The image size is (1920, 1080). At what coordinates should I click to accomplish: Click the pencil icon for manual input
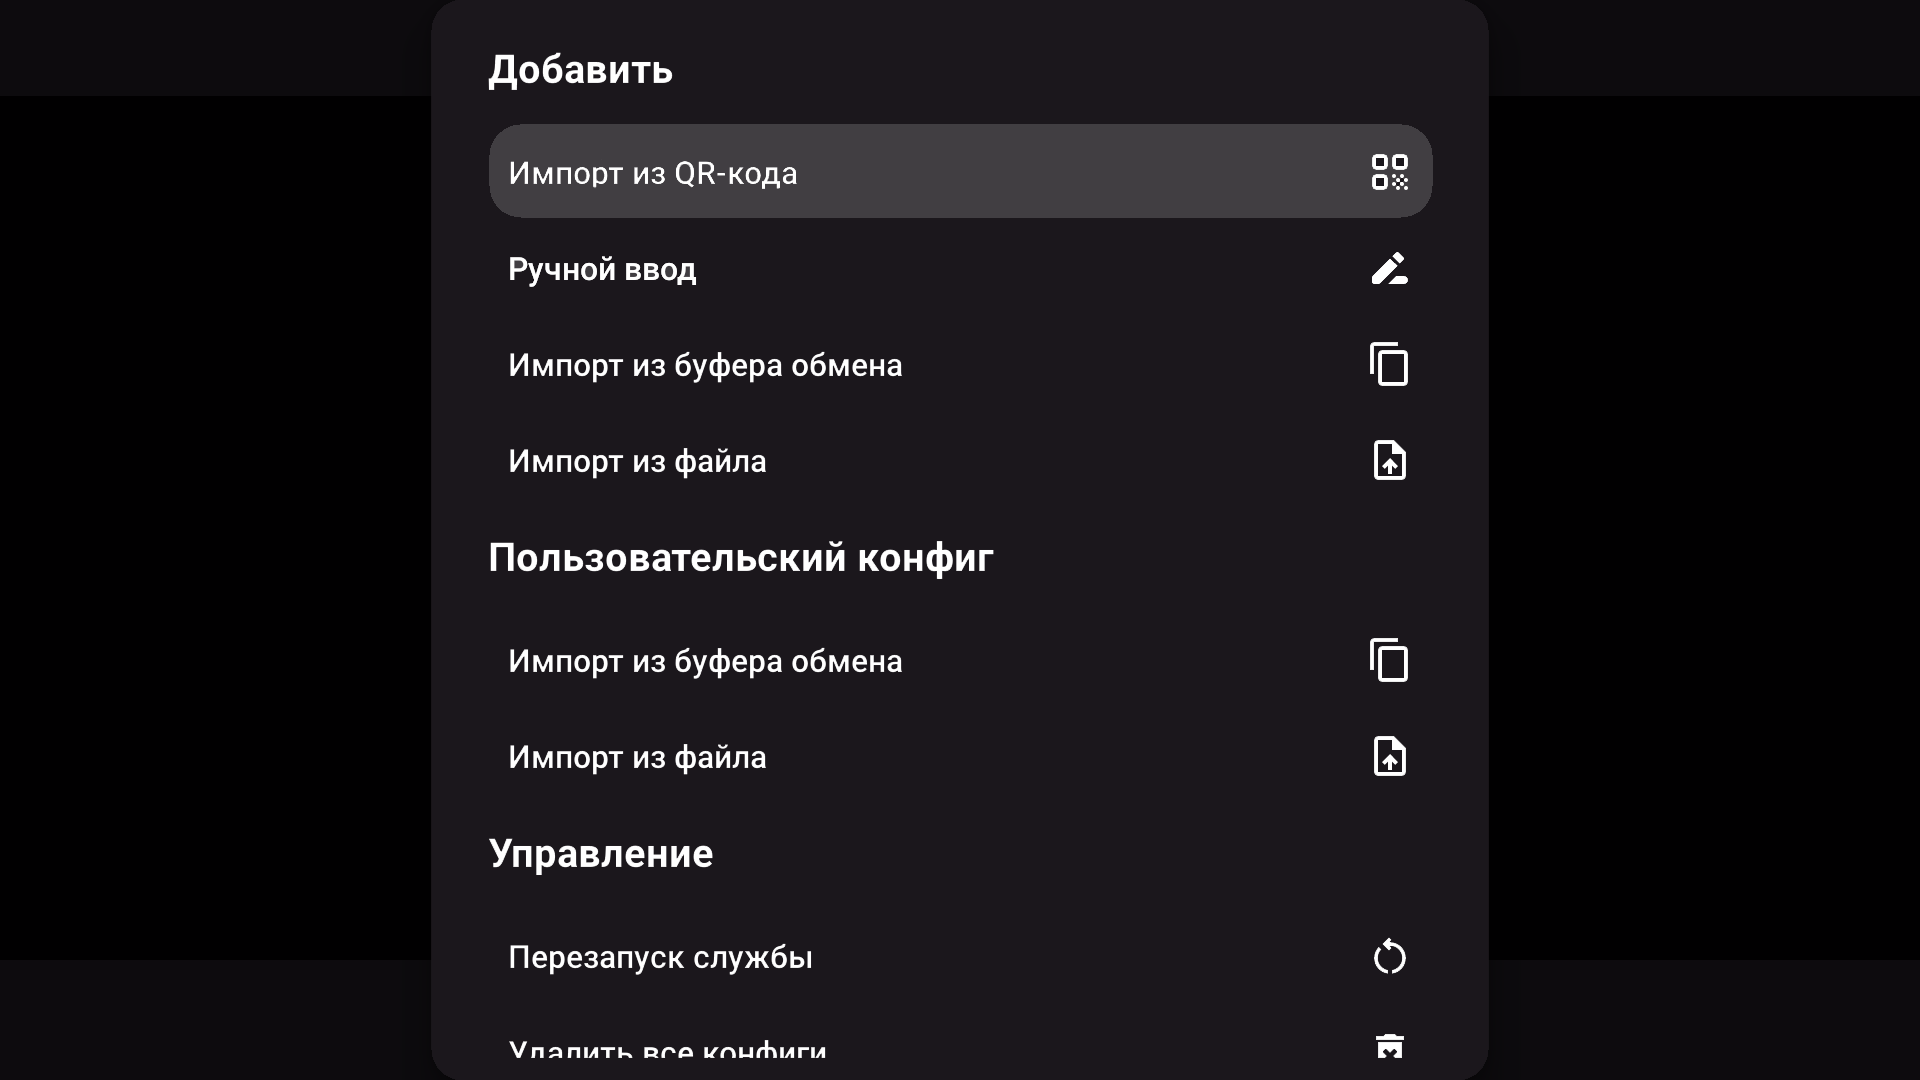pyautogui.click(x=1390, y=269)
